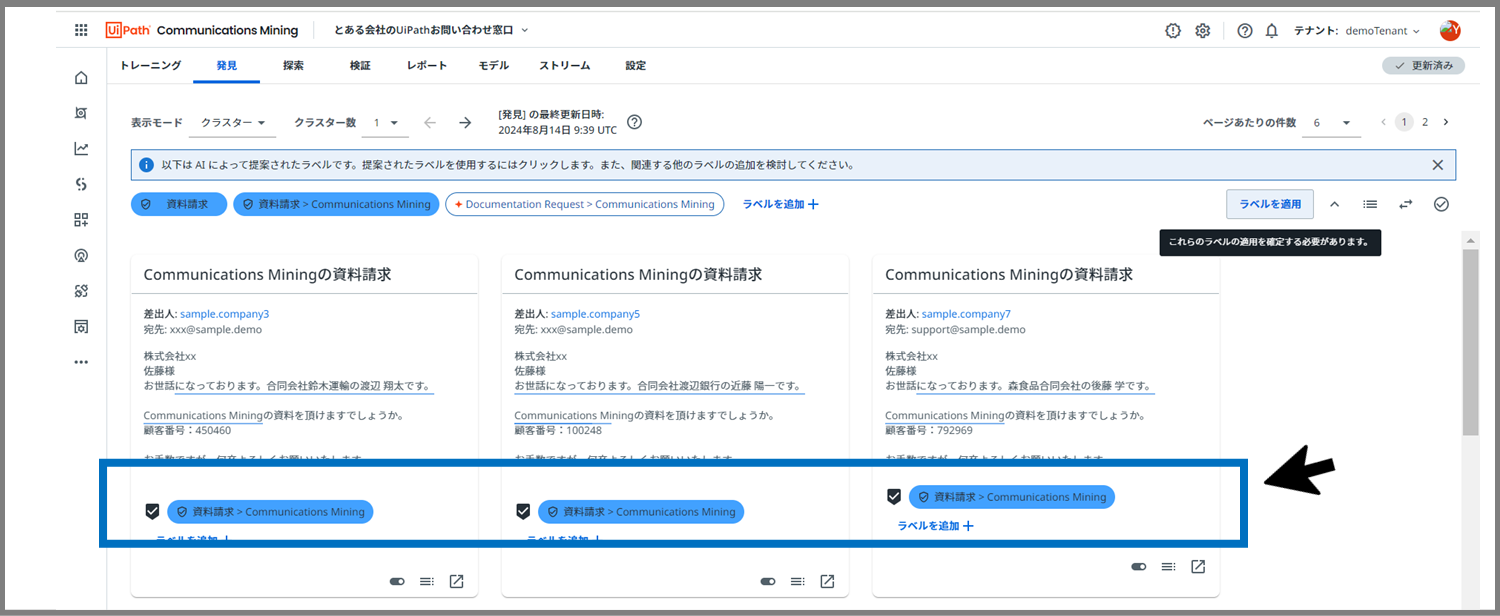Screen dimensions: 1500x616
Task: Open sender link sample.company5
Action: (596, 314)
